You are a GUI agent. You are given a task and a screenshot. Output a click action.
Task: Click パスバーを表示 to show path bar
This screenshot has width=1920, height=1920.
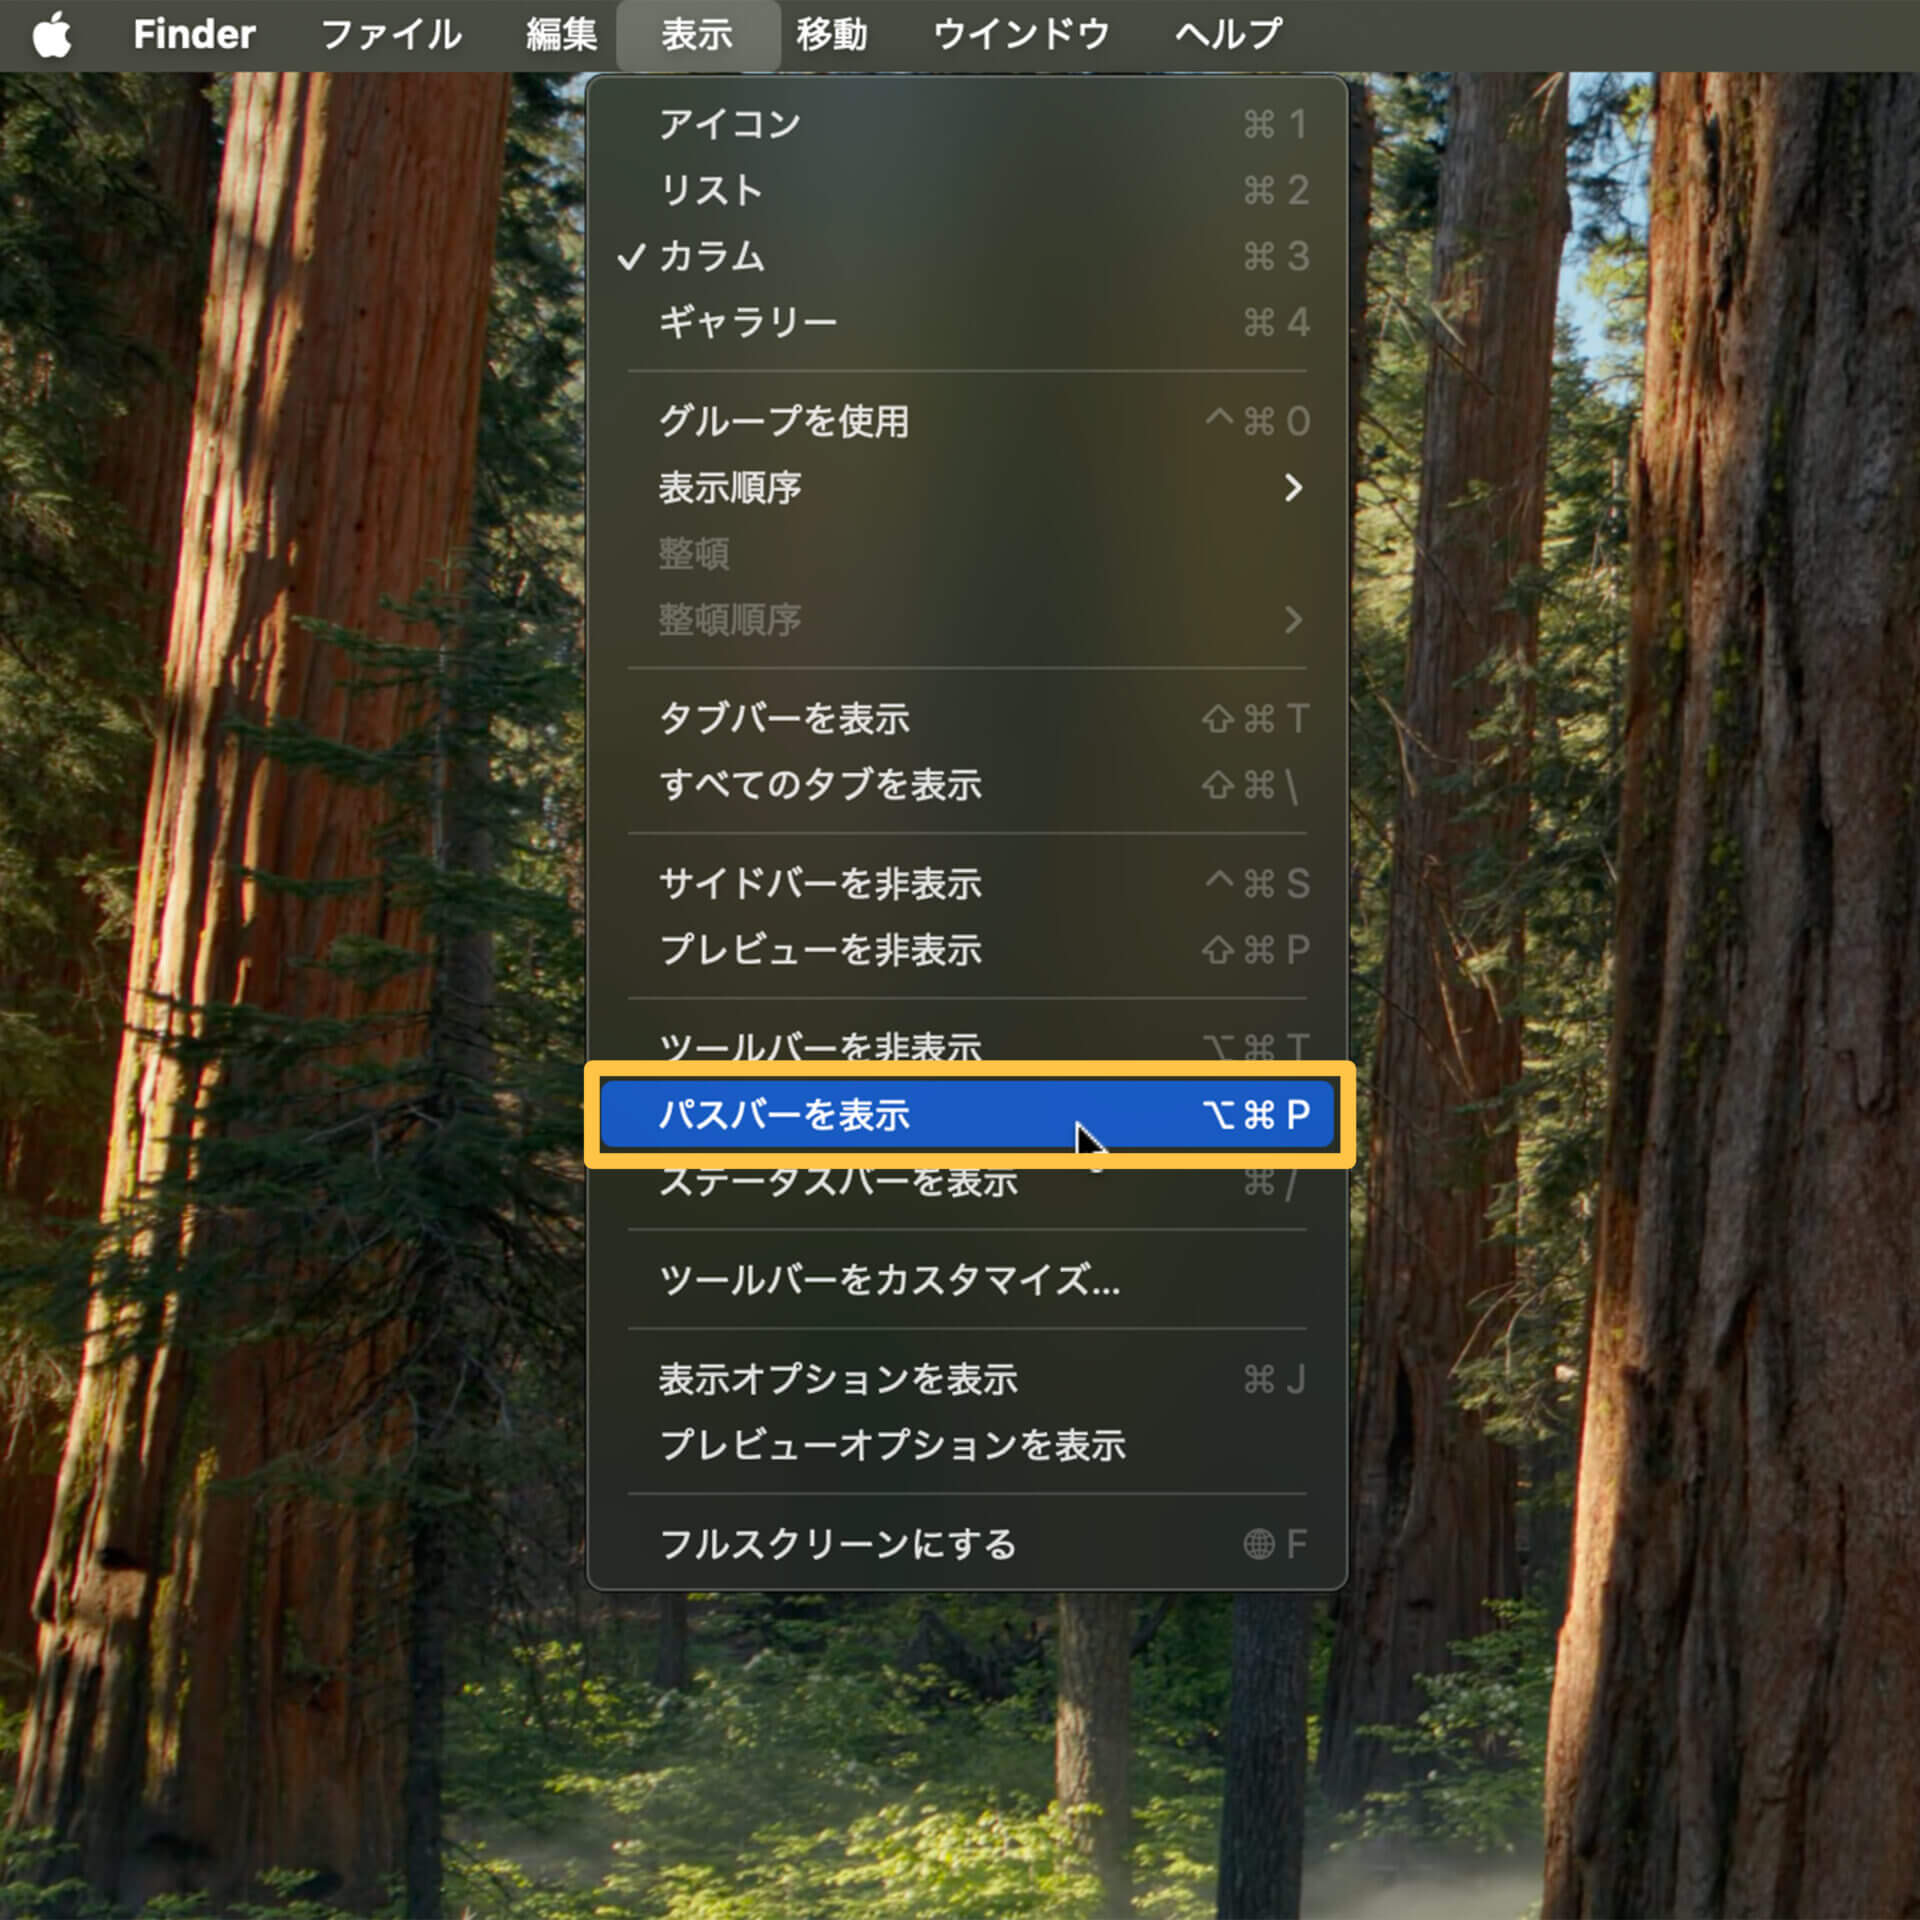(967, 1114)
